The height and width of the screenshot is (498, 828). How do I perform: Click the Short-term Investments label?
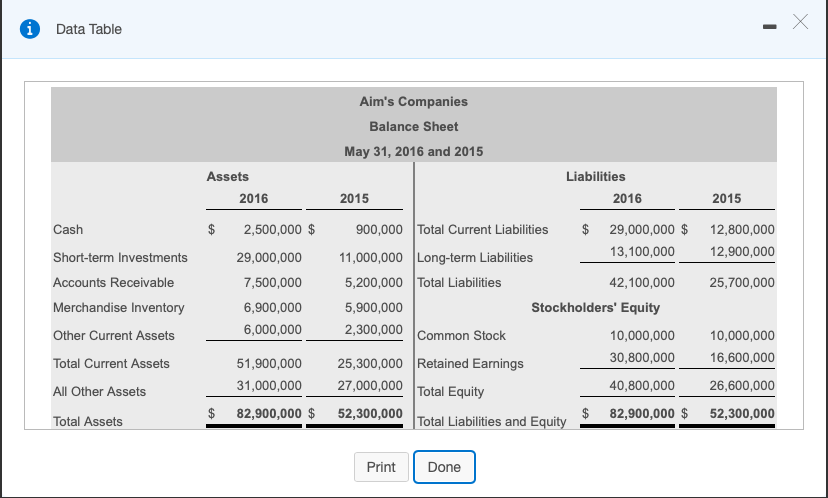[120, 258]
